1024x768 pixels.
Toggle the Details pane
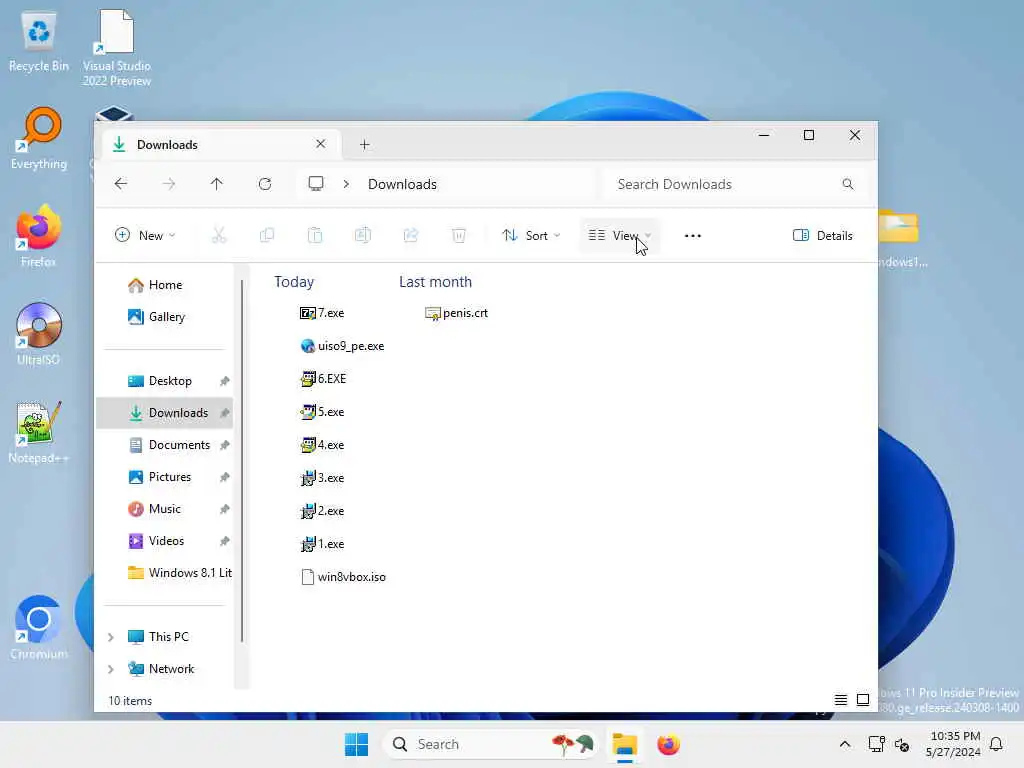pos(822,235)
